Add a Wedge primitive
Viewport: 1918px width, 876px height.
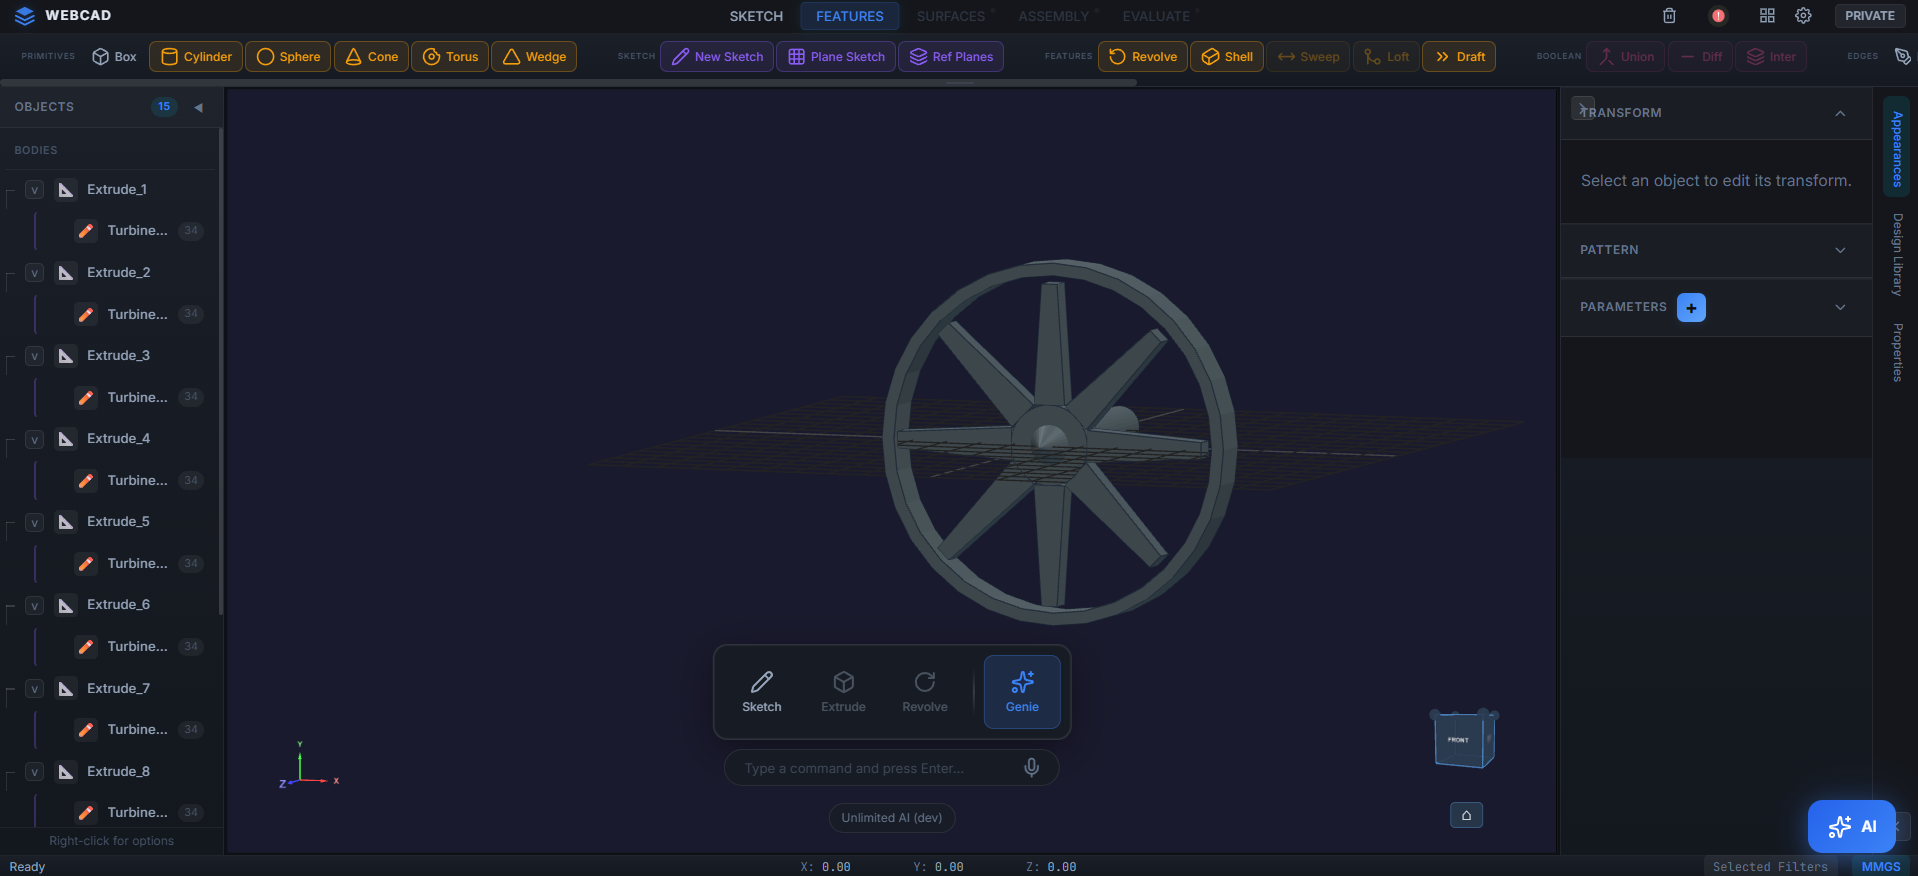point(534,57)
